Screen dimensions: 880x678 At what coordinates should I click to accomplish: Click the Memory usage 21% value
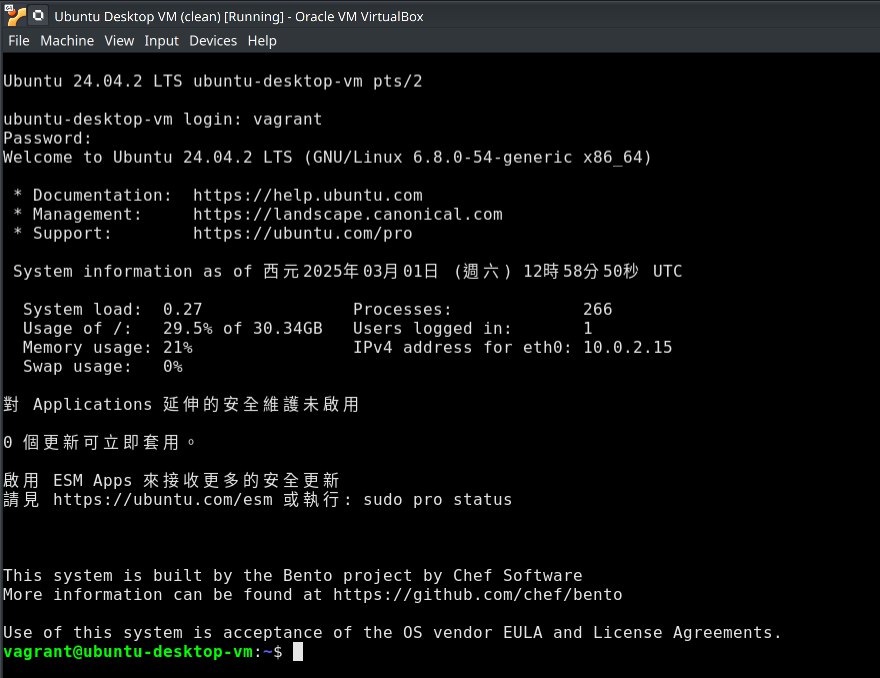(x=177, y=347)
